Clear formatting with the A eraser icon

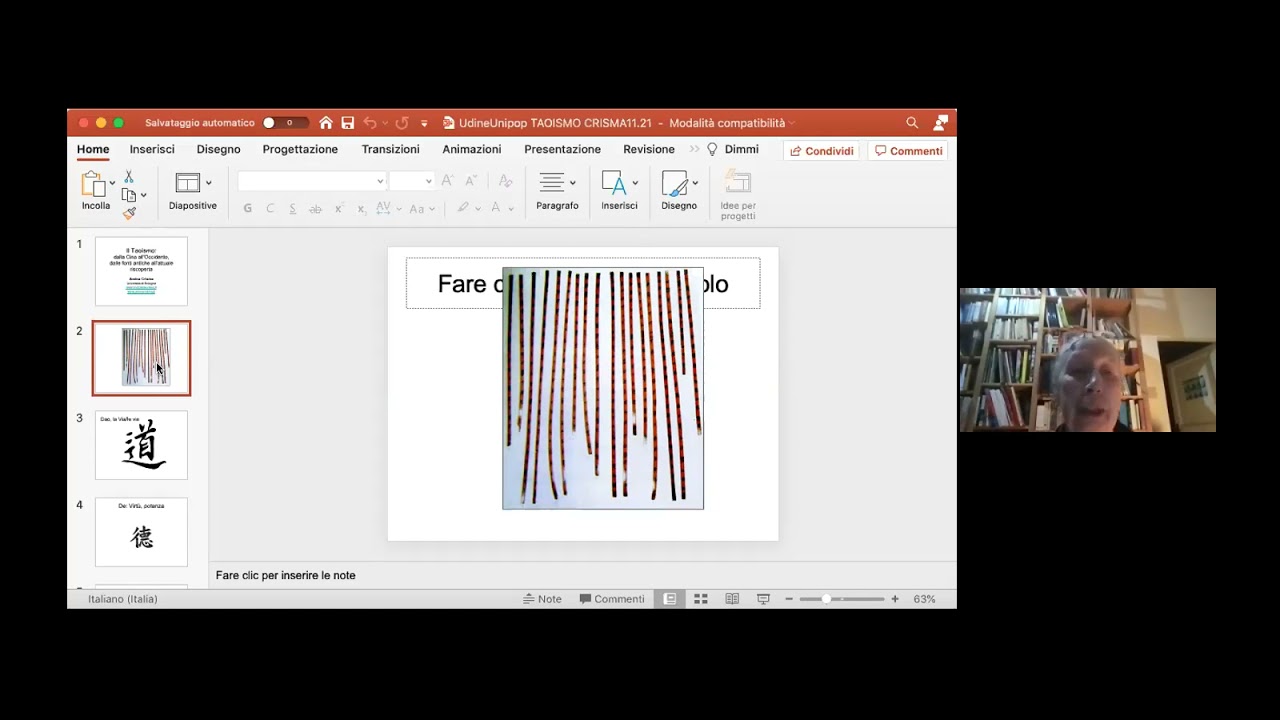pos(505,181)
